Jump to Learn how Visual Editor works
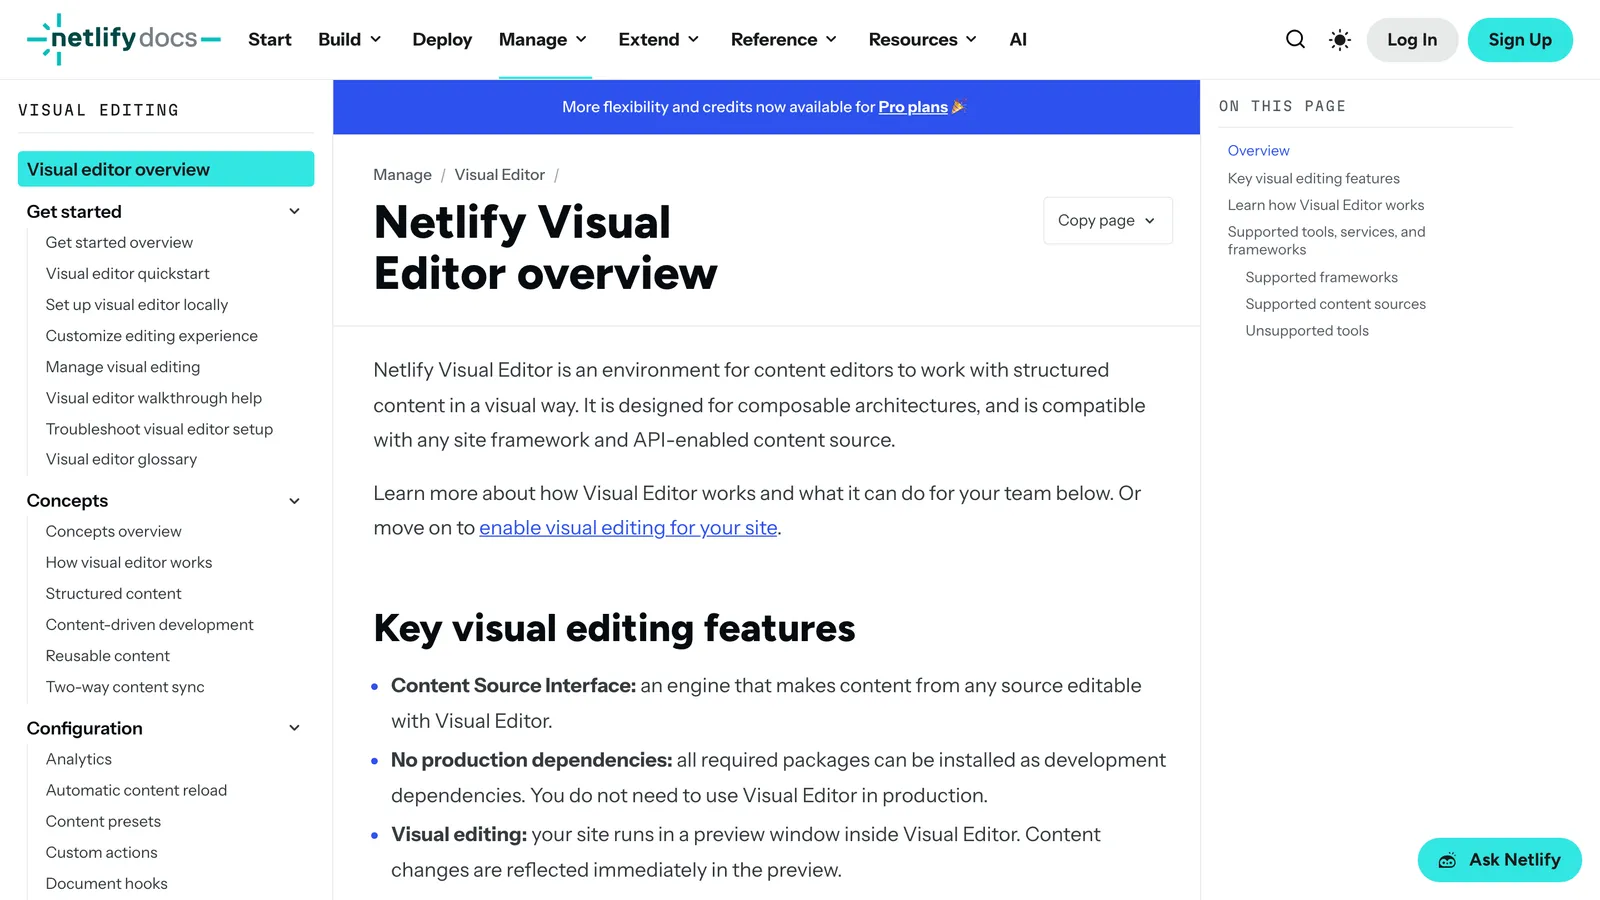Viewport: 1600px width, 900px height. click(x=1326, y=205)
